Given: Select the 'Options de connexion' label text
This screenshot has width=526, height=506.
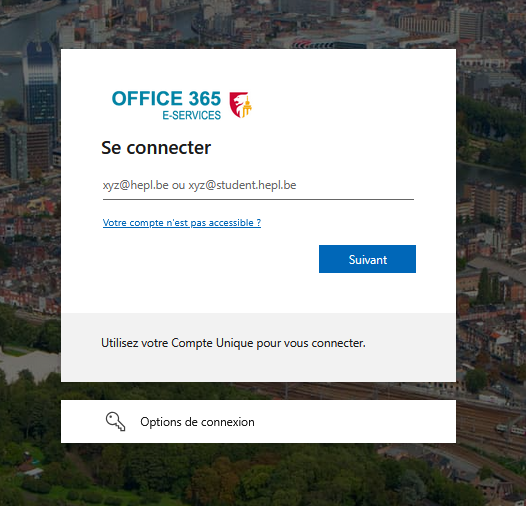Looking at the screenshot, I should 197,422.
